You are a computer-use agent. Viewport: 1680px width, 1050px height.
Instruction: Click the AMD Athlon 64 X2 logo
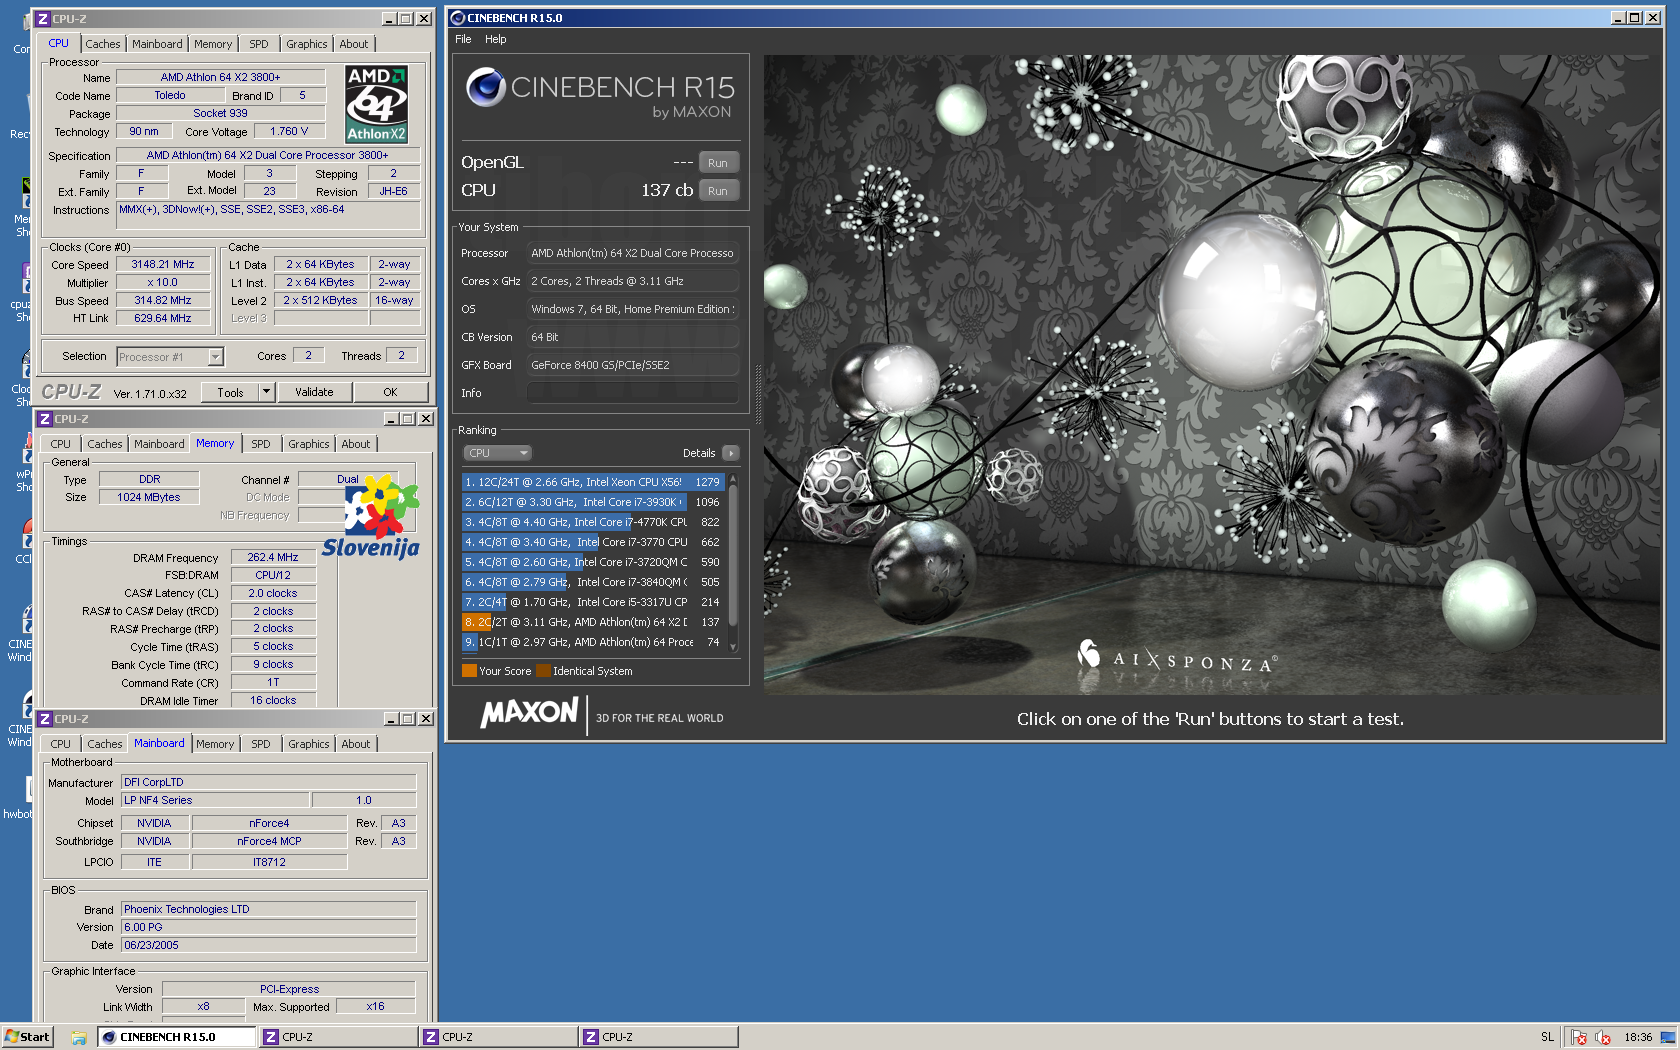376,104
